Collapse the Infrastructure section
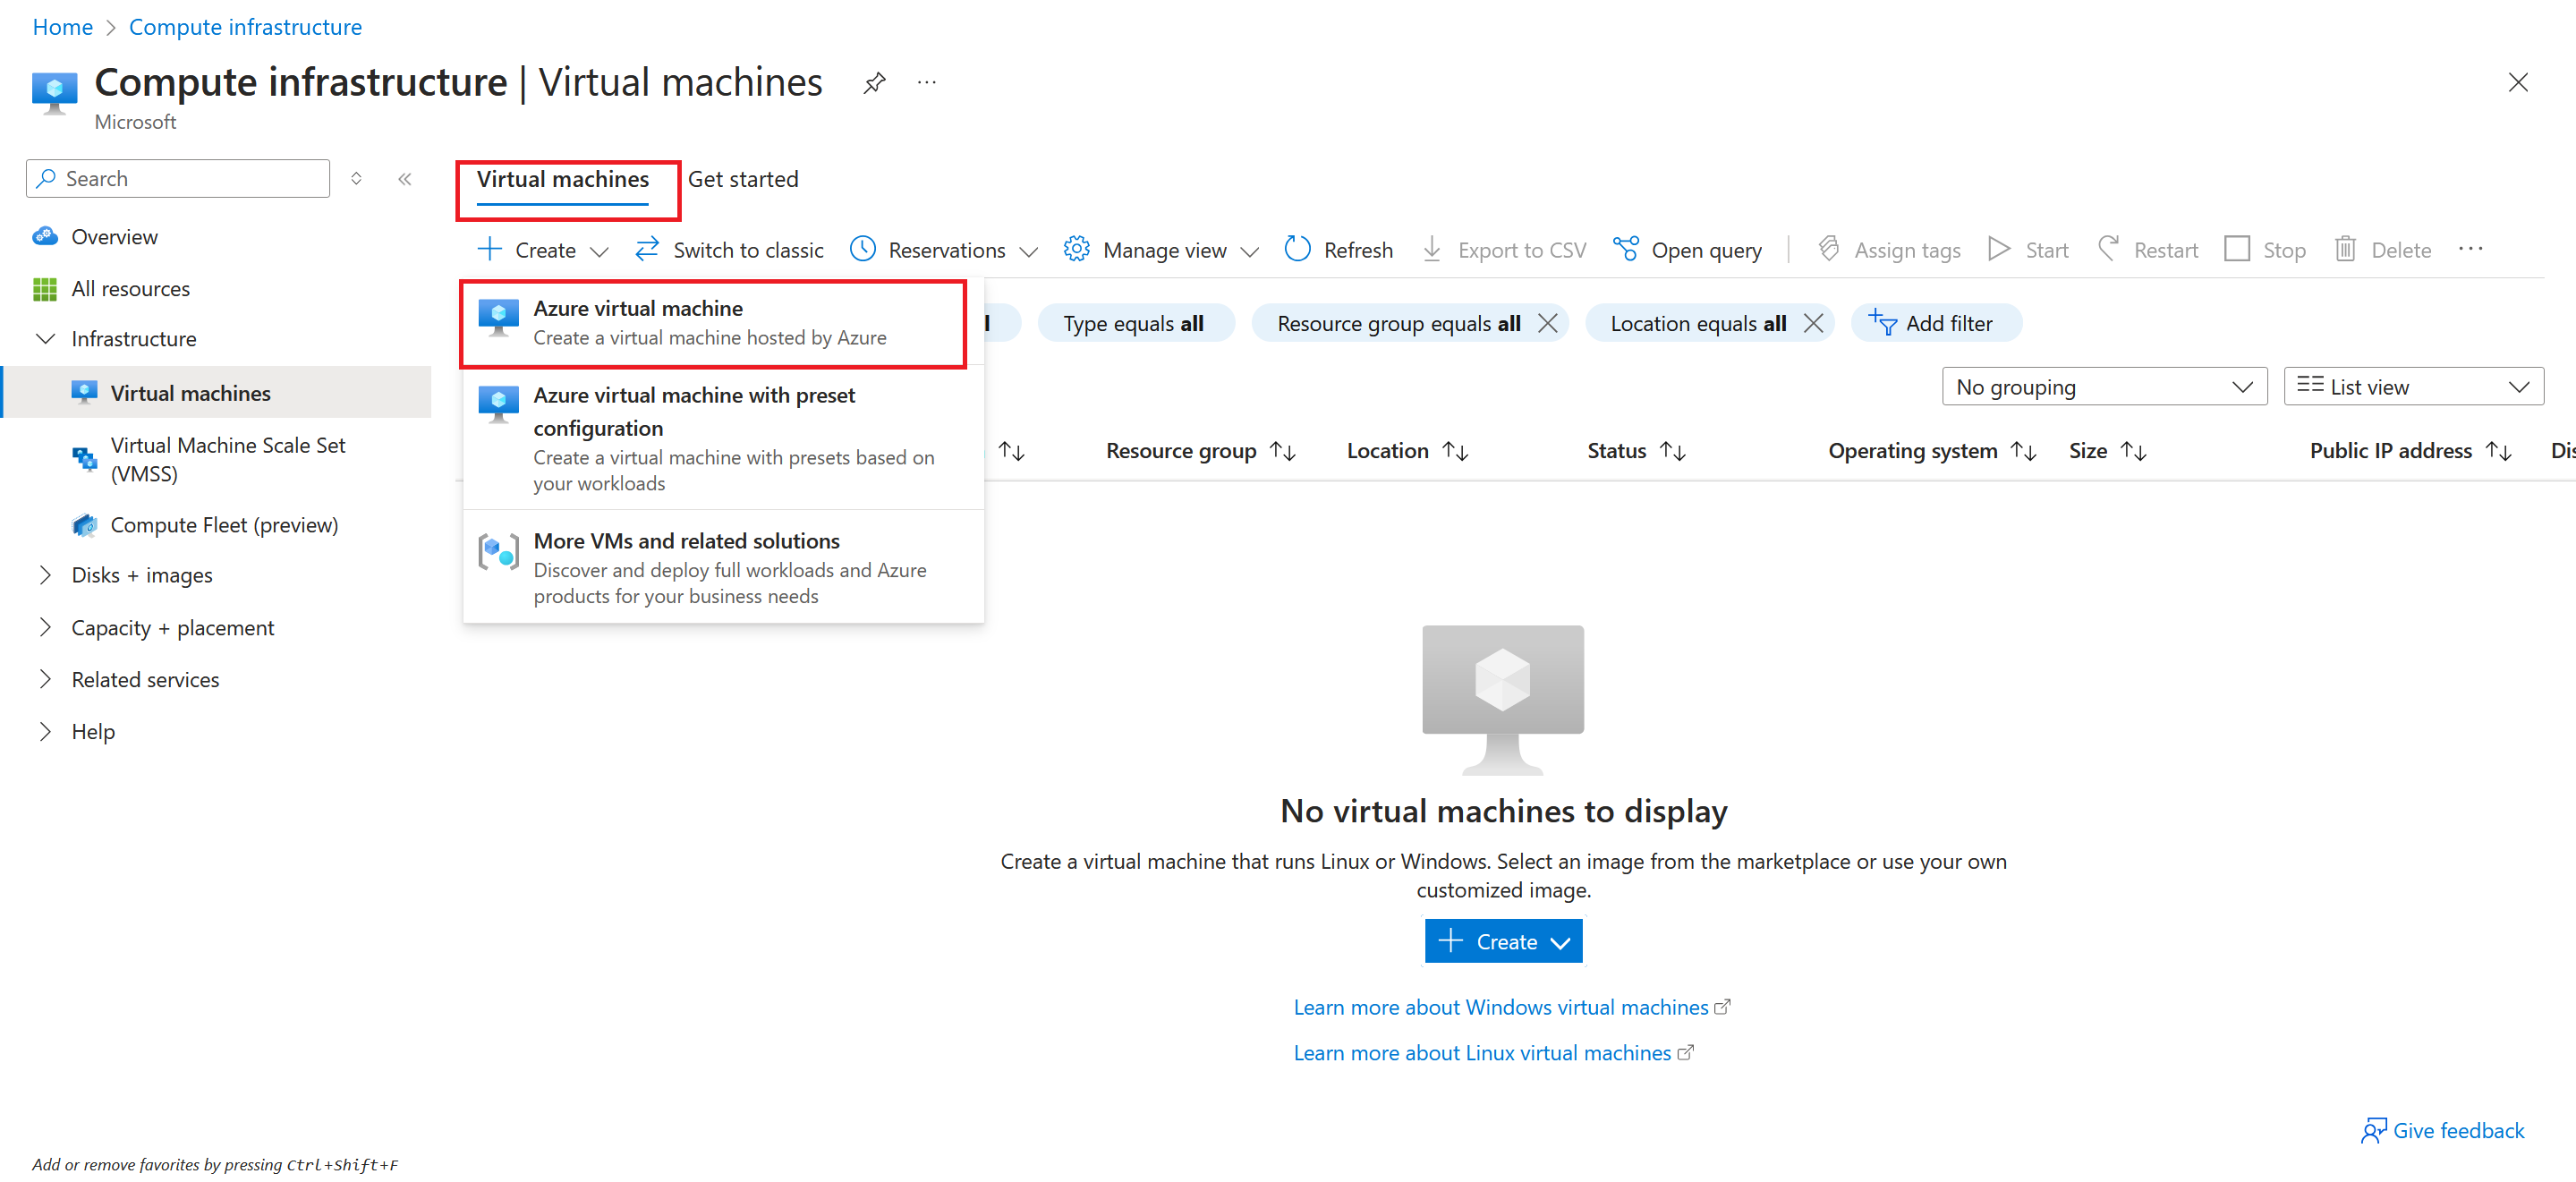 click(x=45, y=339)
